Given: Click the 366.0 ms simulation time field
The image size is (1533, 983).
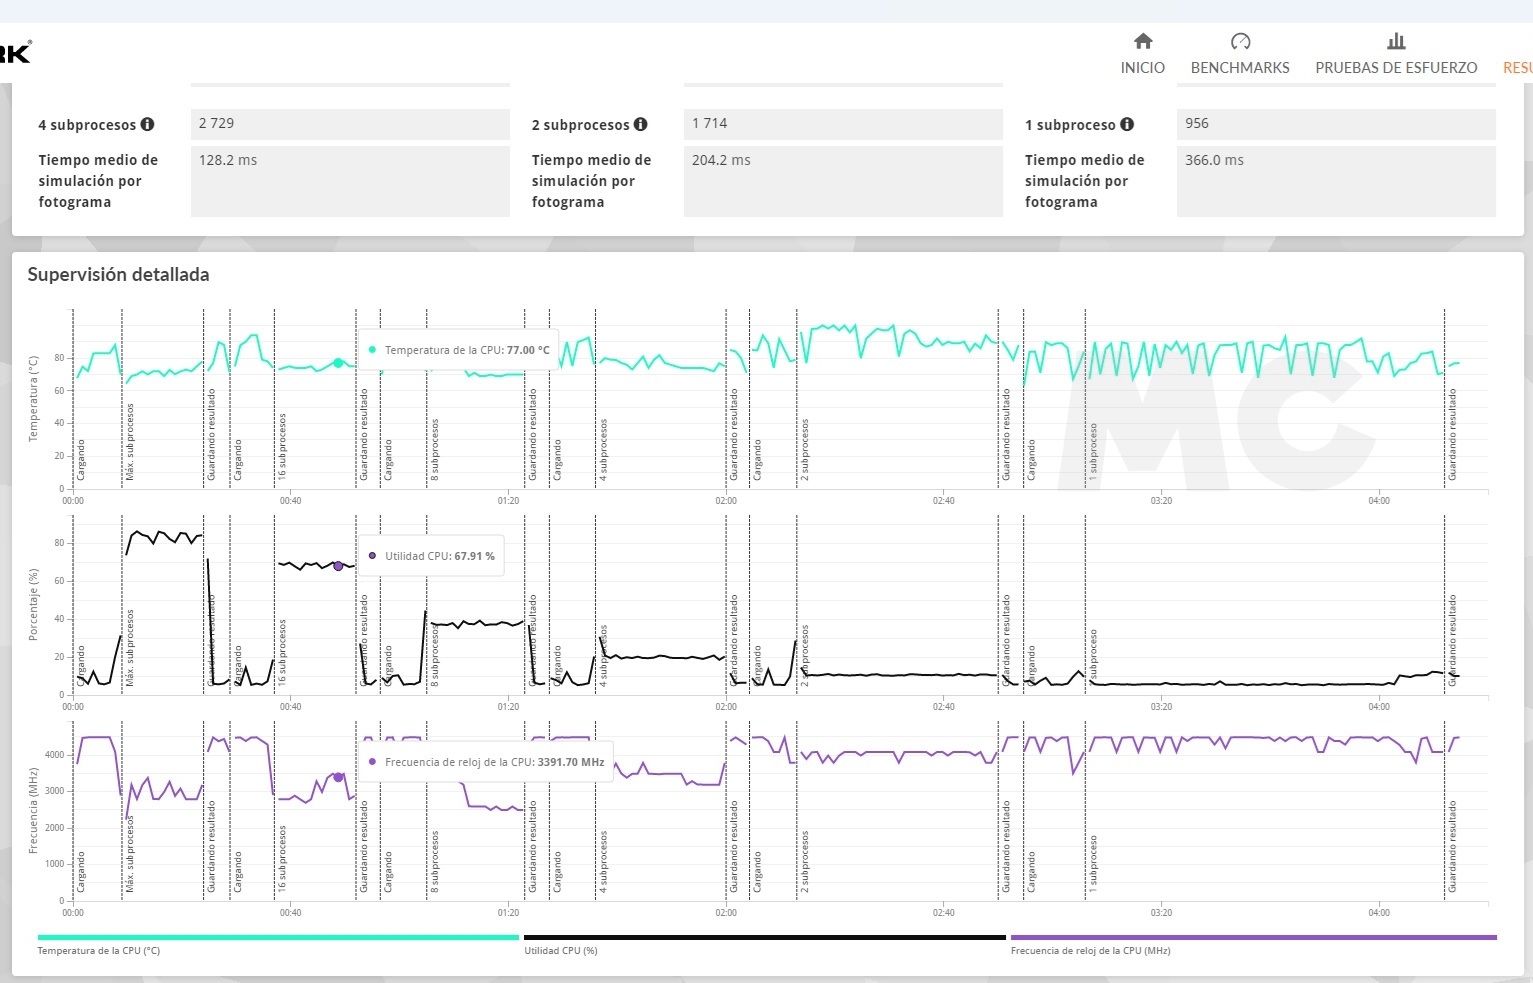Looking at the screenshot, I should [x=1335, y=180].
